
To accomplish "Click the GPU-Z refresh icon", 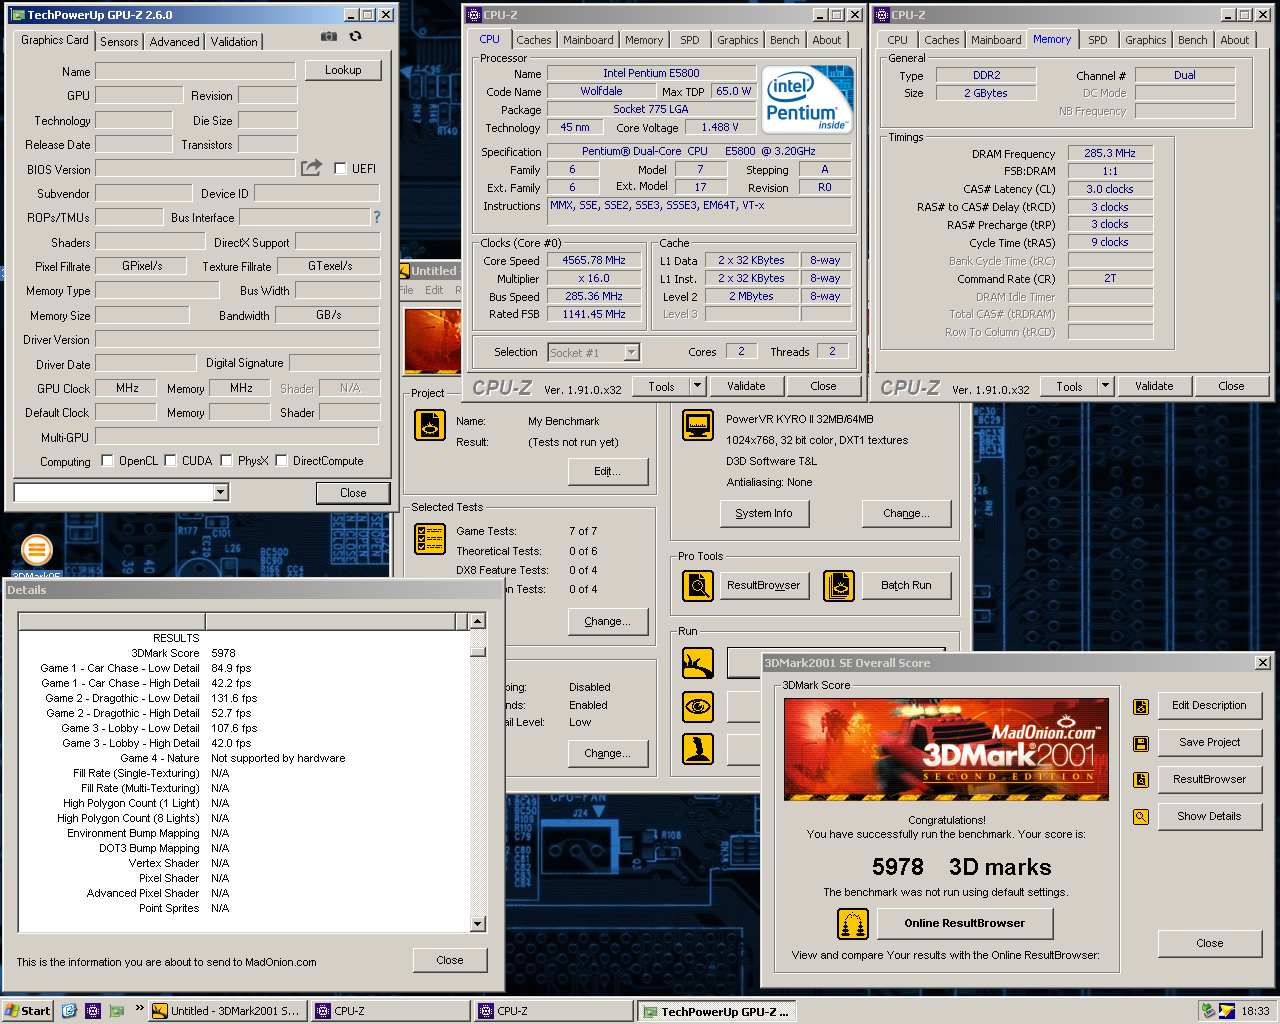I will 355,36.
